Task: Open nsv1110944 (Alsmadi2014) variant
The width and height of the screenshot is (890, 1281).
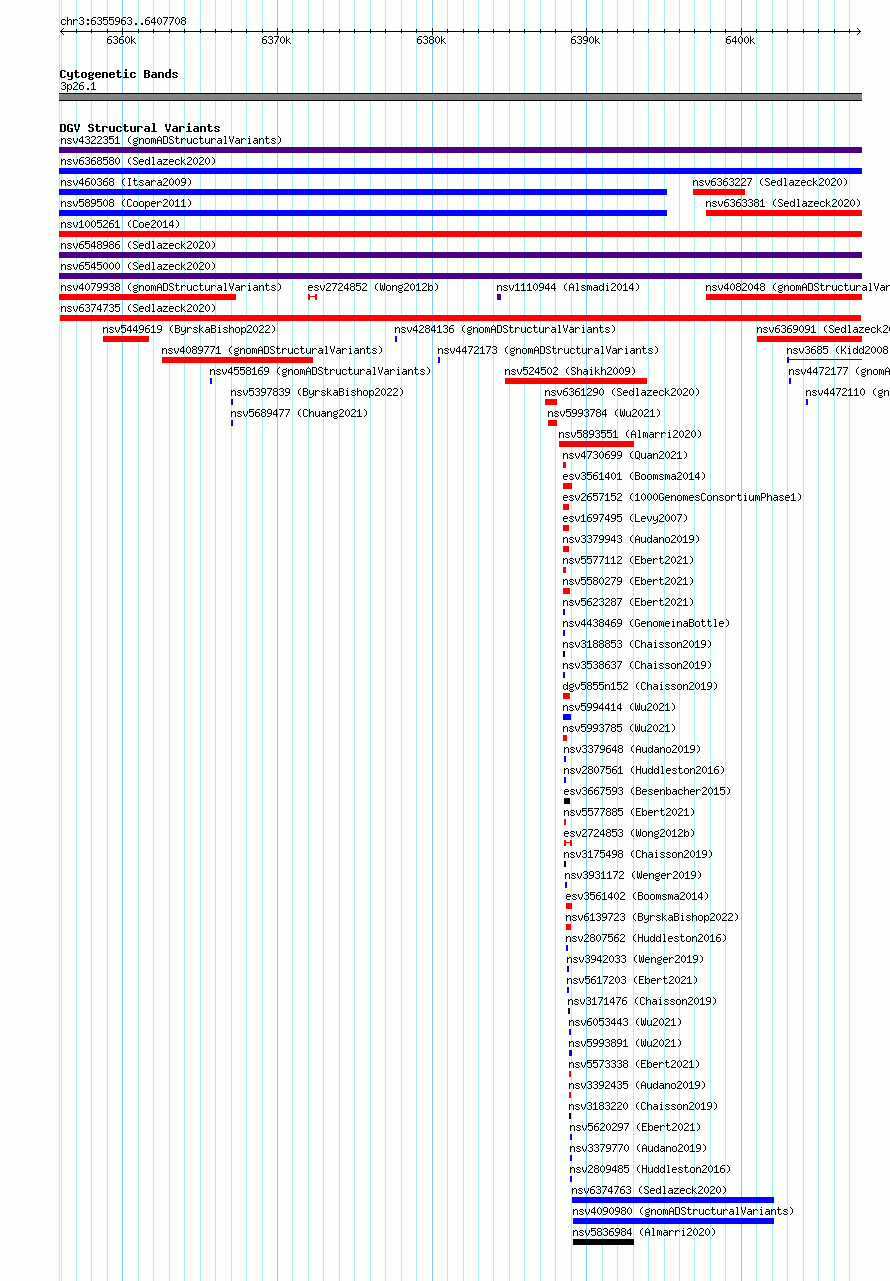Action: (568, 287)
